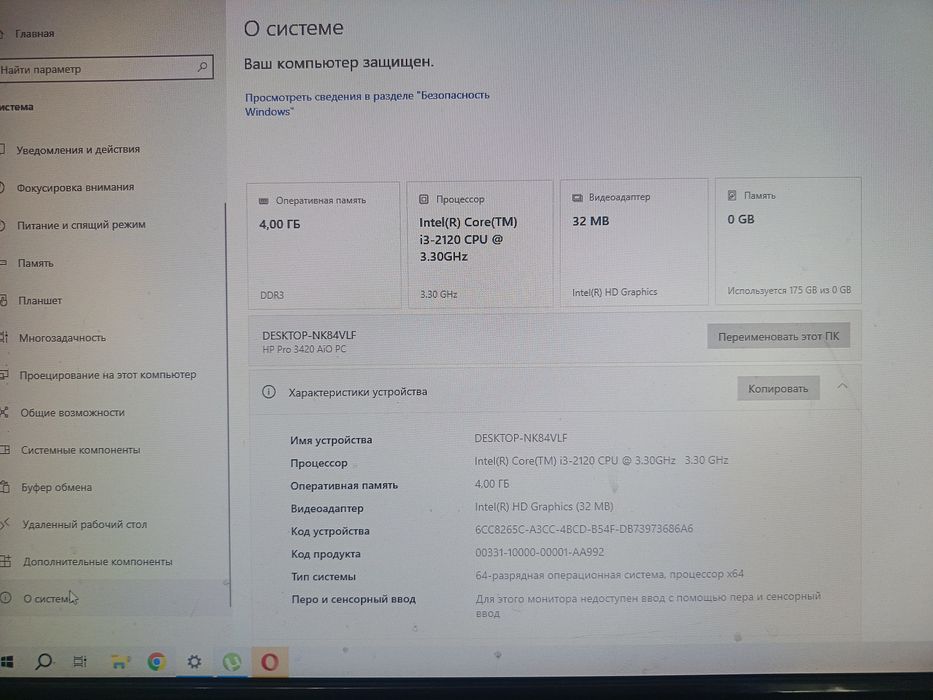
Task: Launch Google Chrome from the taskbar
Action: (156, 662)
